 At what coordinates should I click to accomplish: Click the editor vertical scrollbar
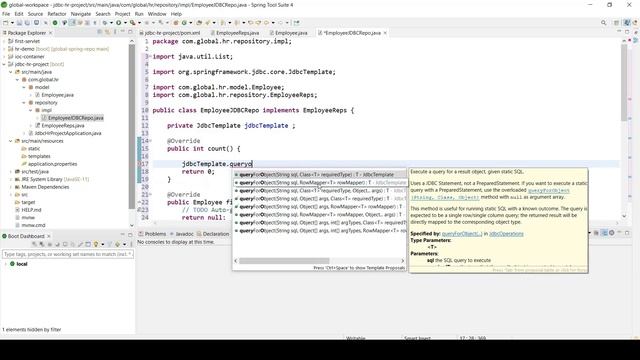pyautogui.click(x=624, y=82)
